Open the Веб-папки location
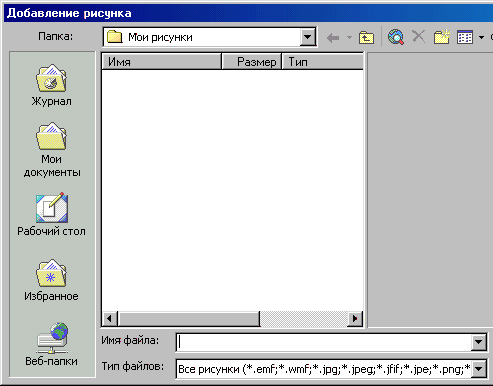 (52, 344)
